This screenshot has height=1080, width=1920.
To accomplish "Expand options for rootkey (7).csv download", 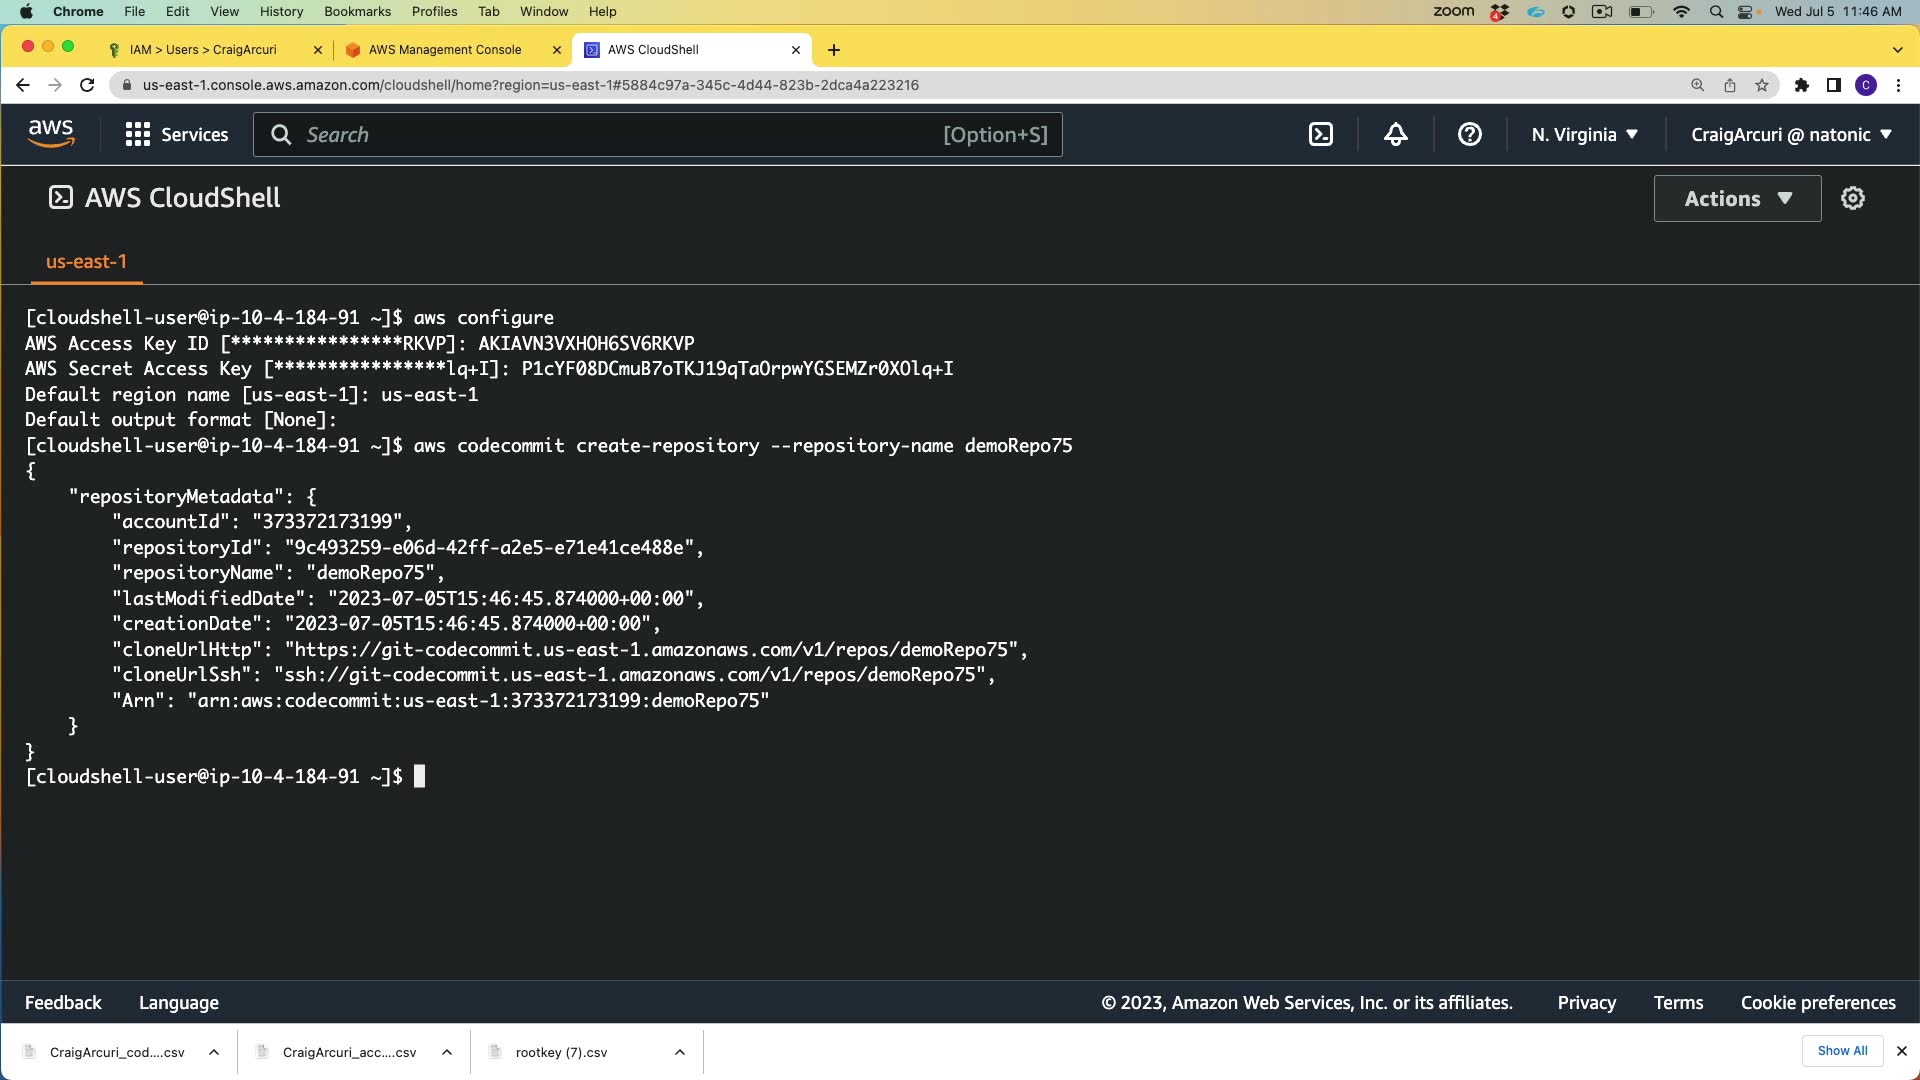I will click(x=680, y=1052).
